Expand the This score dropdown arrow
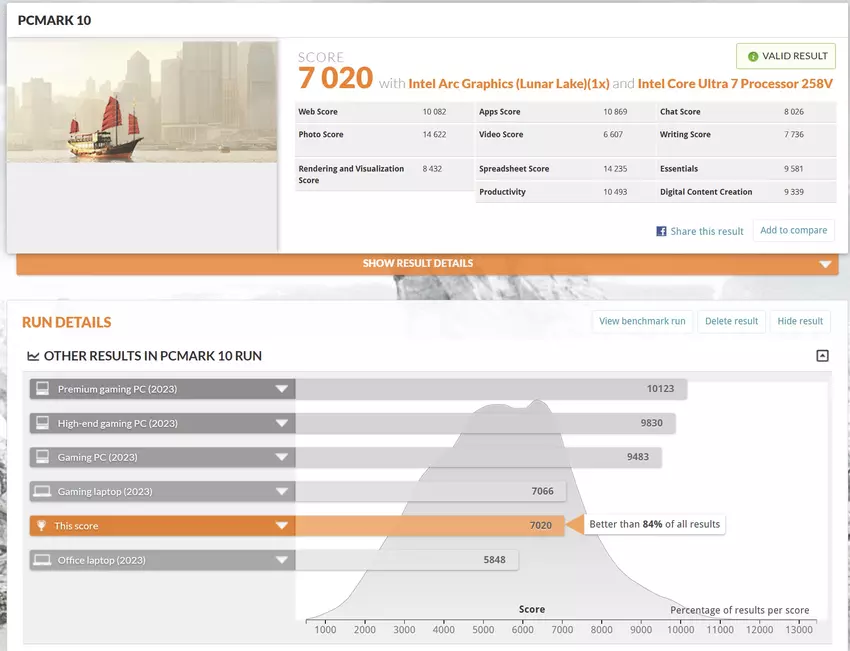Viewport: 850px width, 651px height. click(282, 526)
